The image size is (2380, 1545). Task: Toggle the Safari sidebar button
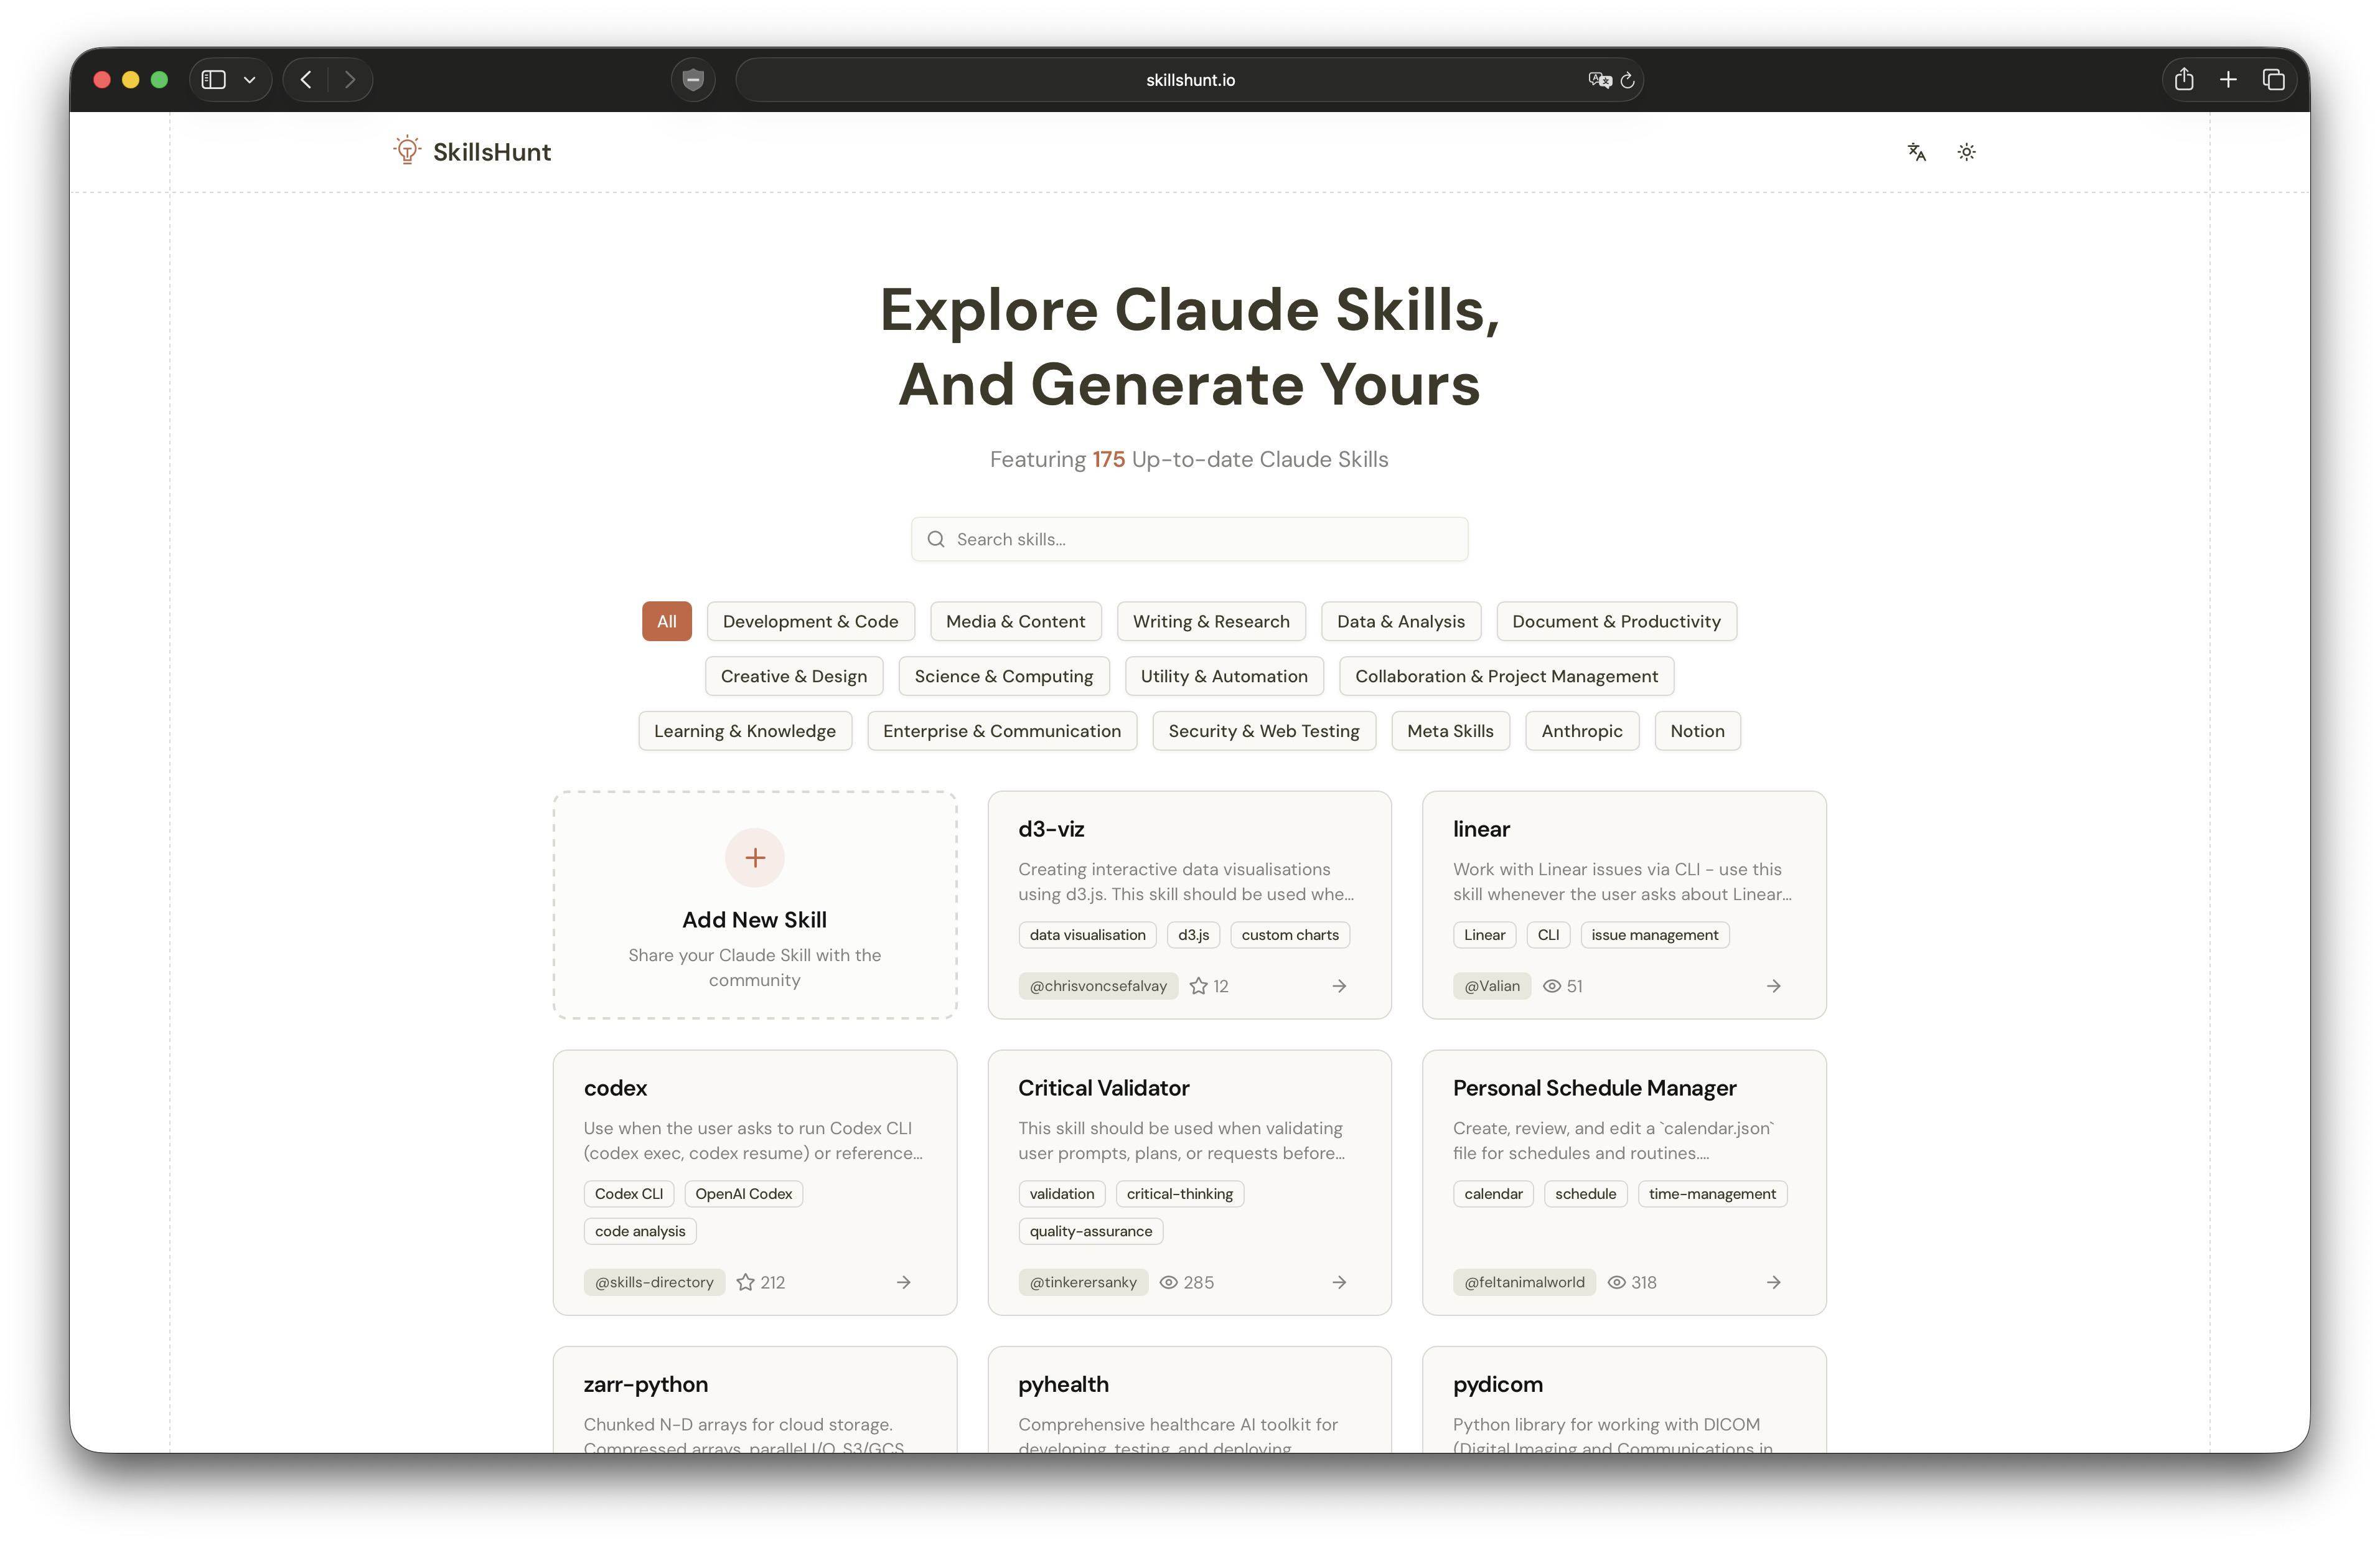(x=214, y=80)
